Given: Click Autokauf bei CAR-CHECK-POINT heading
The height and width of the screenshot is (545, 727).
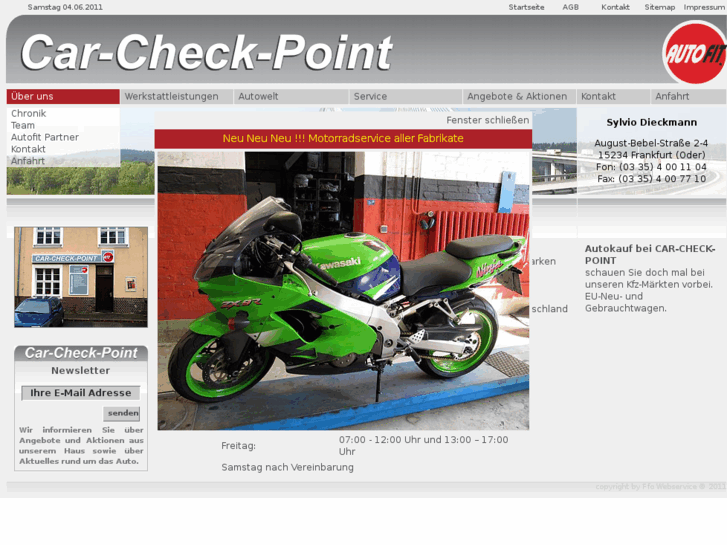Looking at the screenshot, I should pos(650,255).
